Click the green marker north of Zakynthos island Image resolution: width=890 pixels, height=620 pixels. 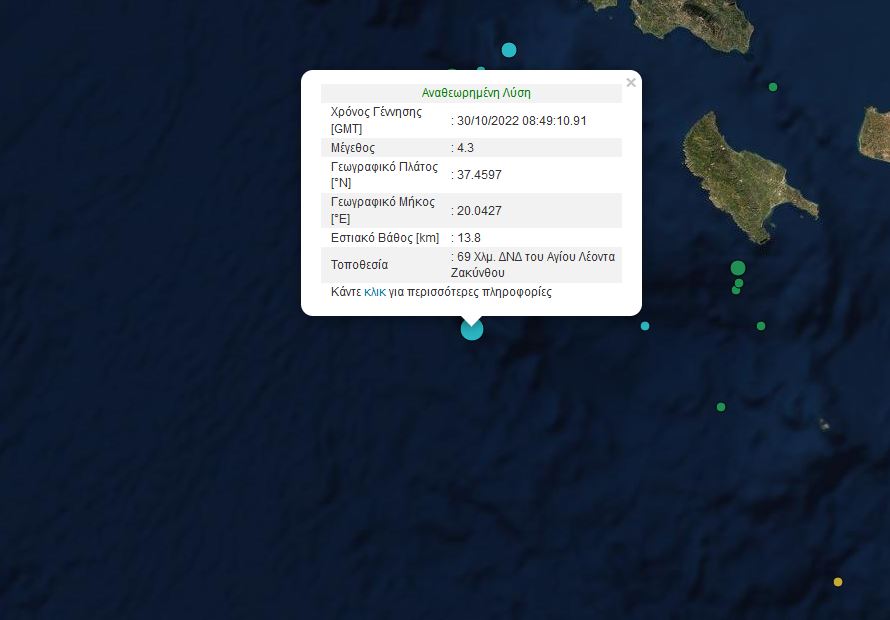pos(773,87)
